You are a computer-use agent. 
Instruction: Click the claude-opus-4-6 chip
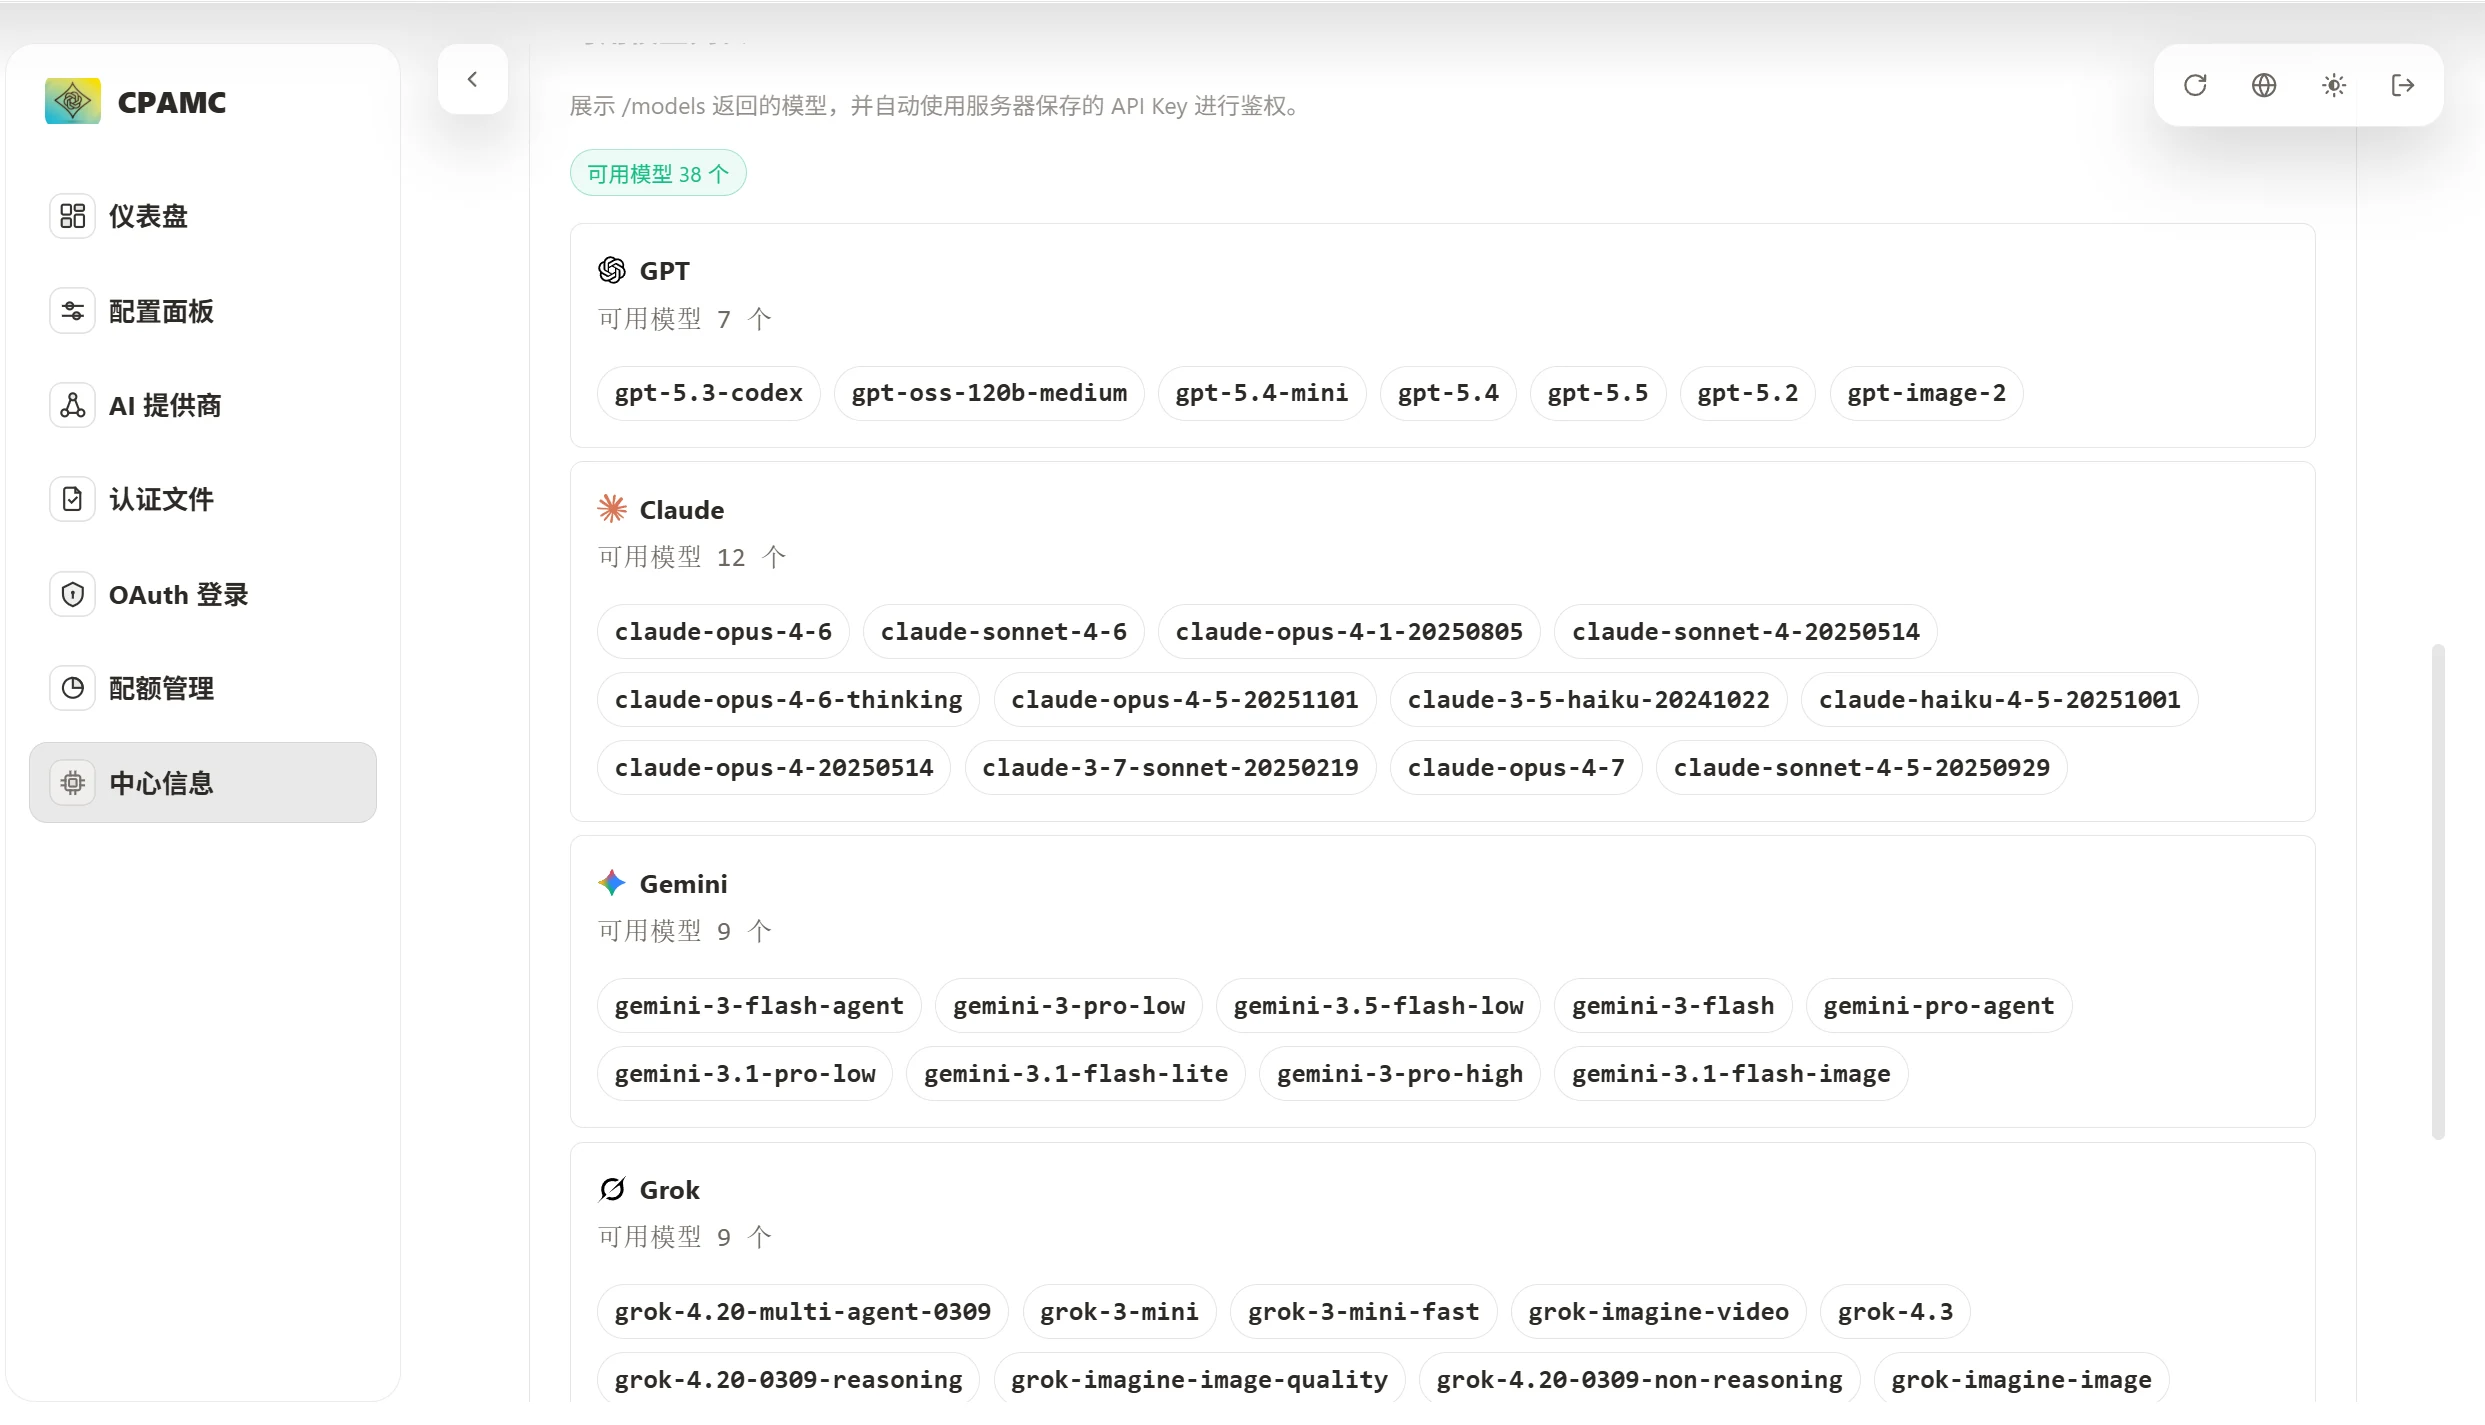pos(723,631)
